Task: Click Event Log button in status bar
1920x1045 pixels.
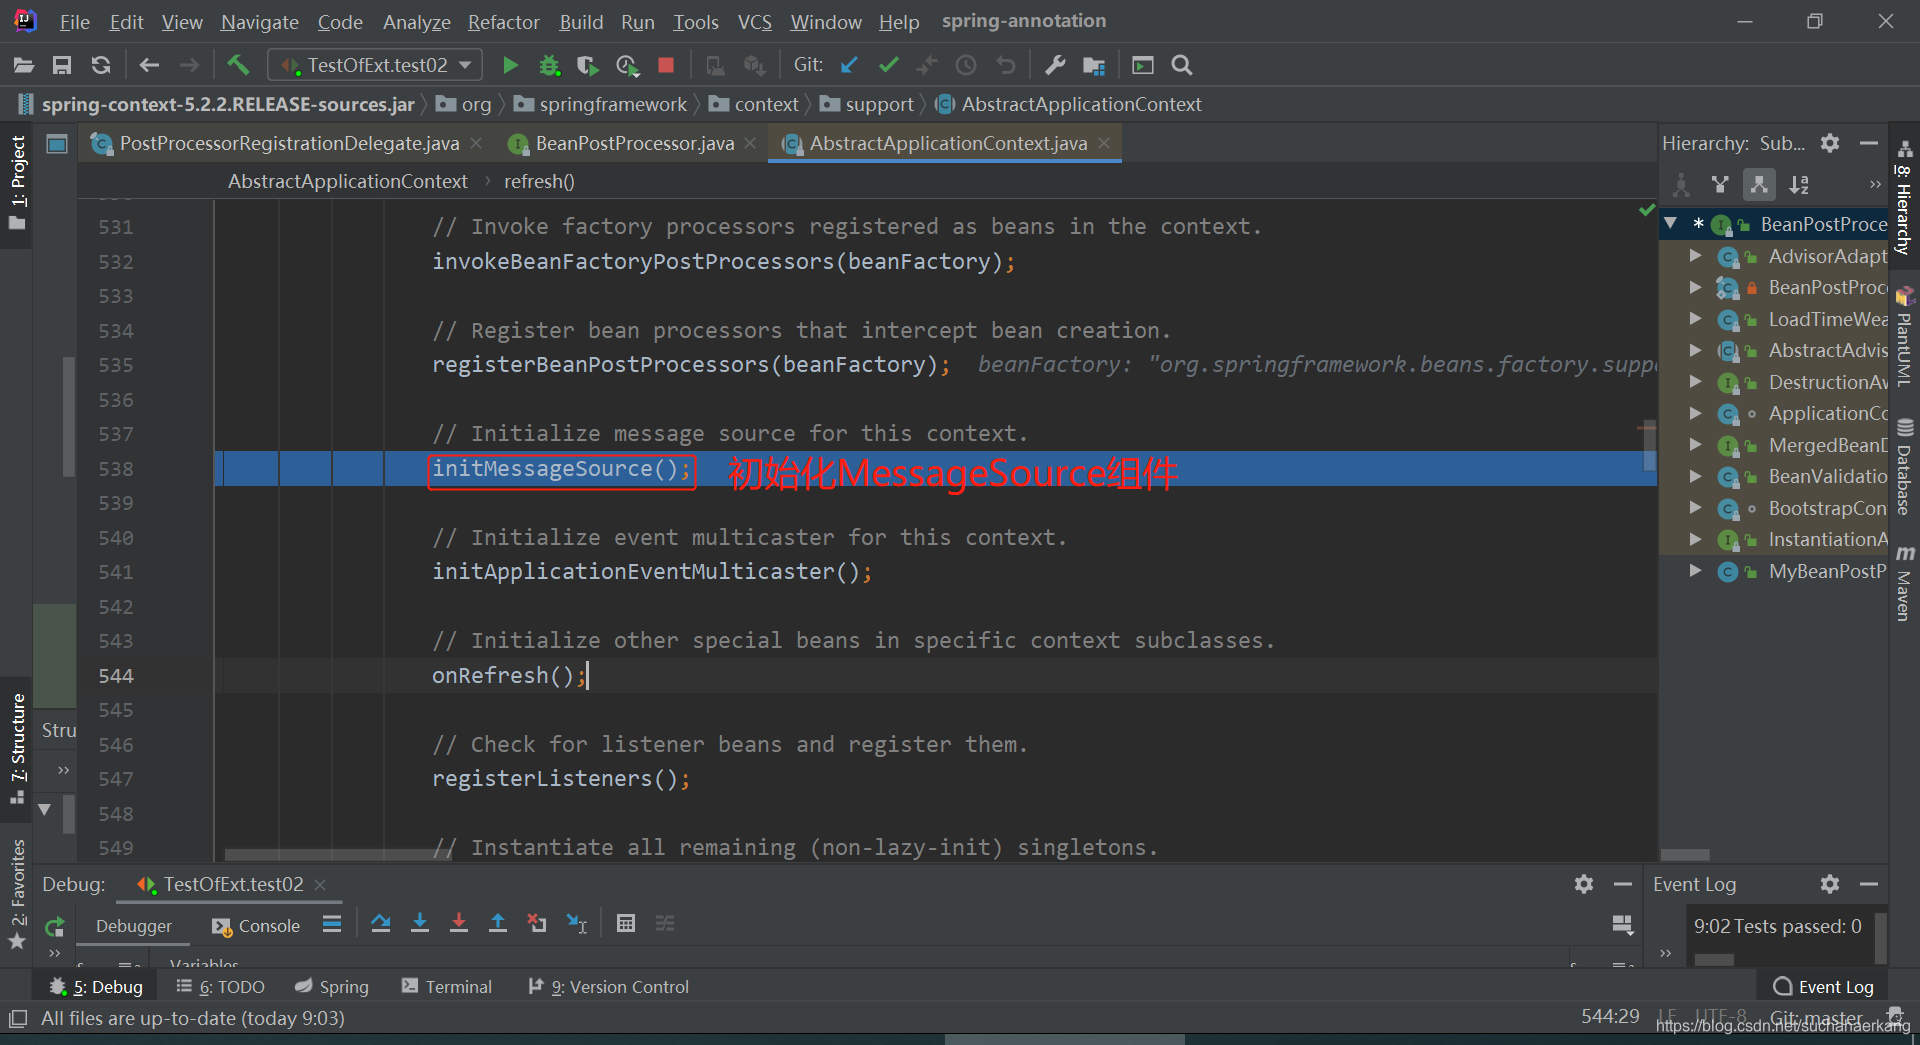Action: pyautogui.click(x=1823, y=987)
